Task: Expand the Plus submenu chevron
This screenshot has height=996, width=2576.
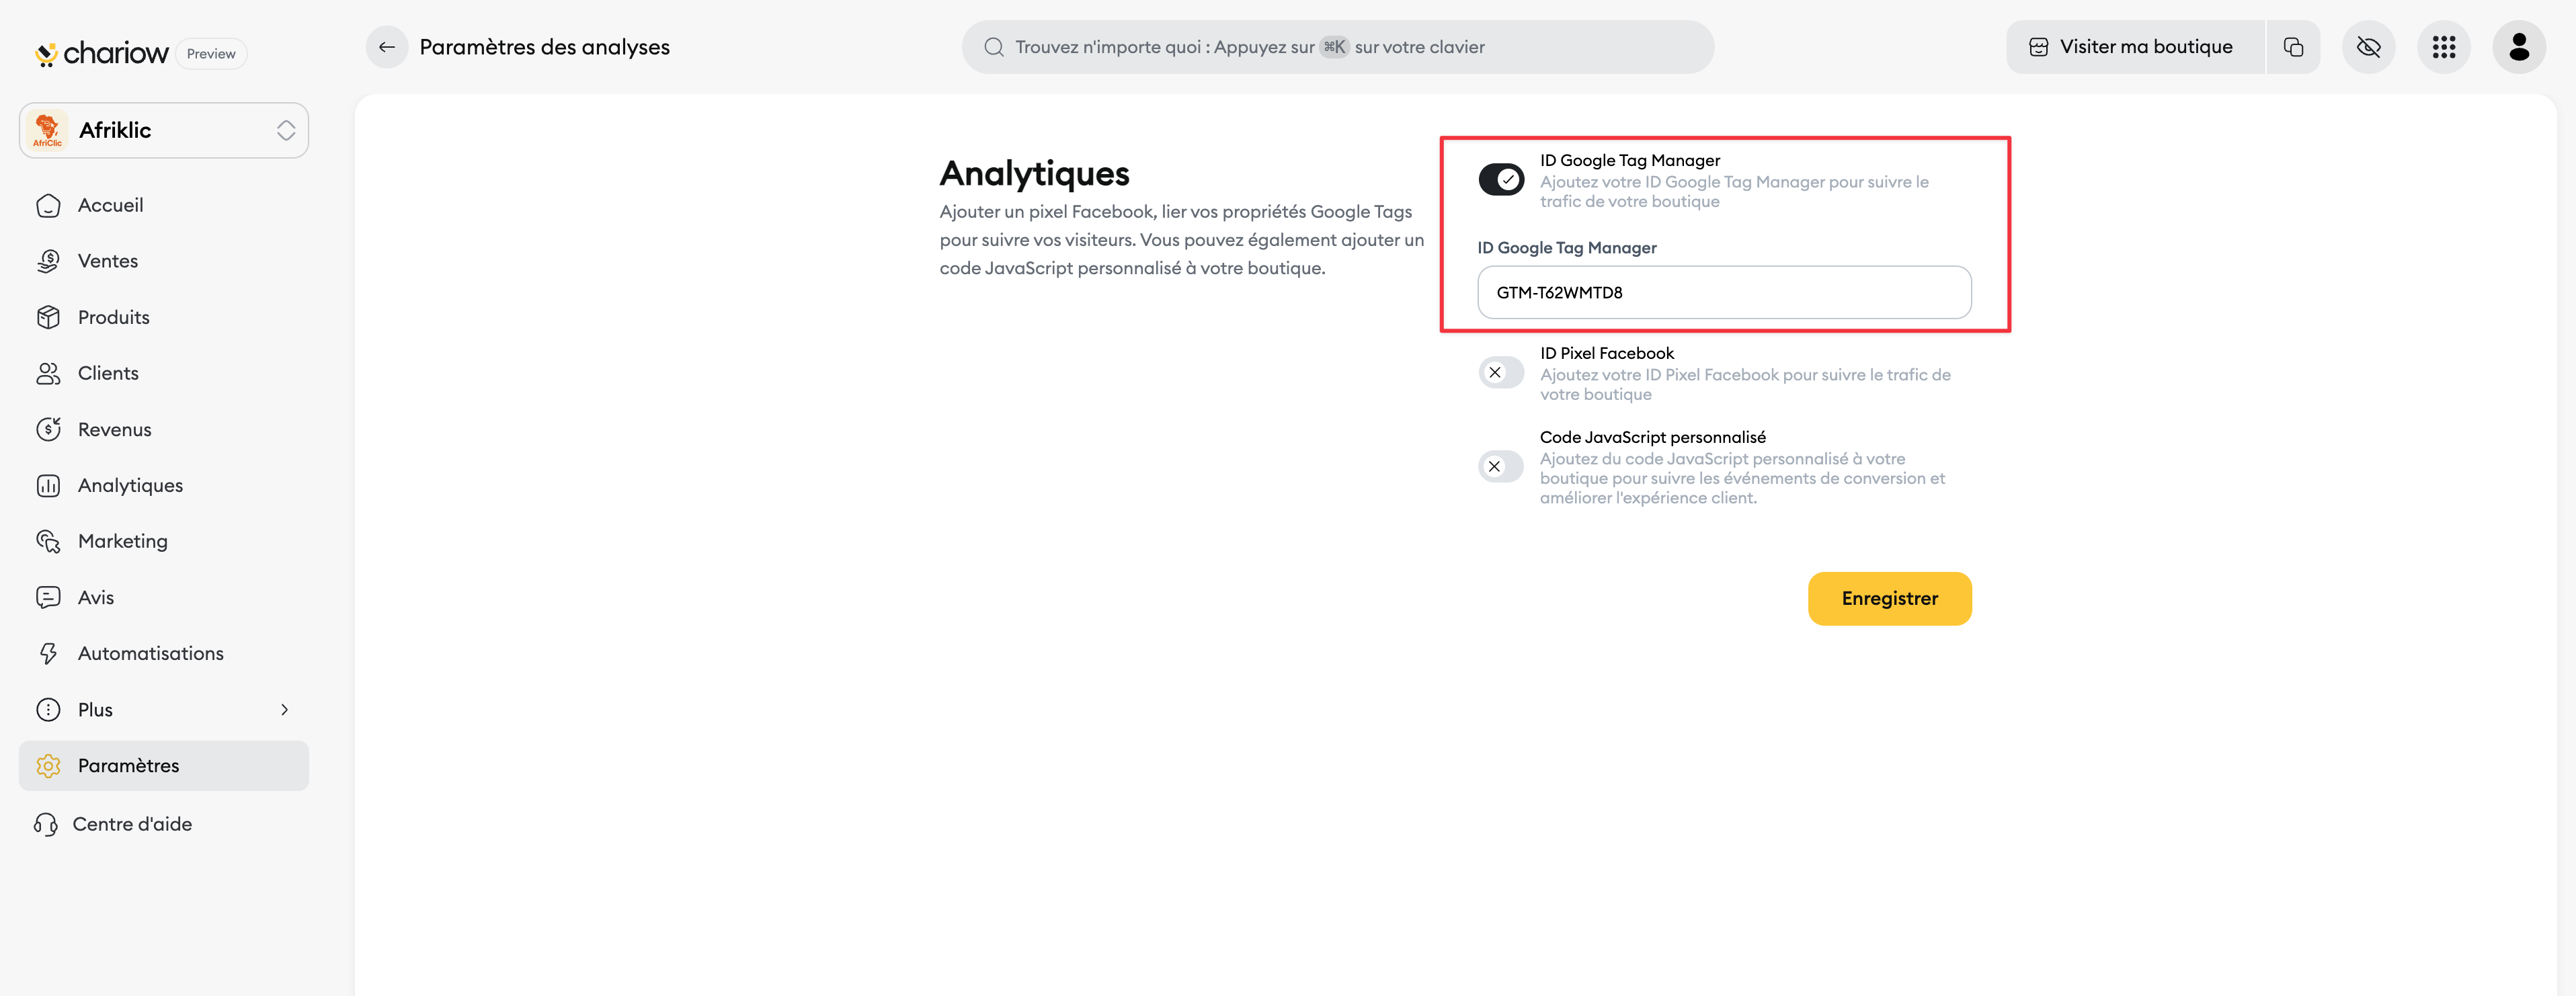Action: pos(284,710)
